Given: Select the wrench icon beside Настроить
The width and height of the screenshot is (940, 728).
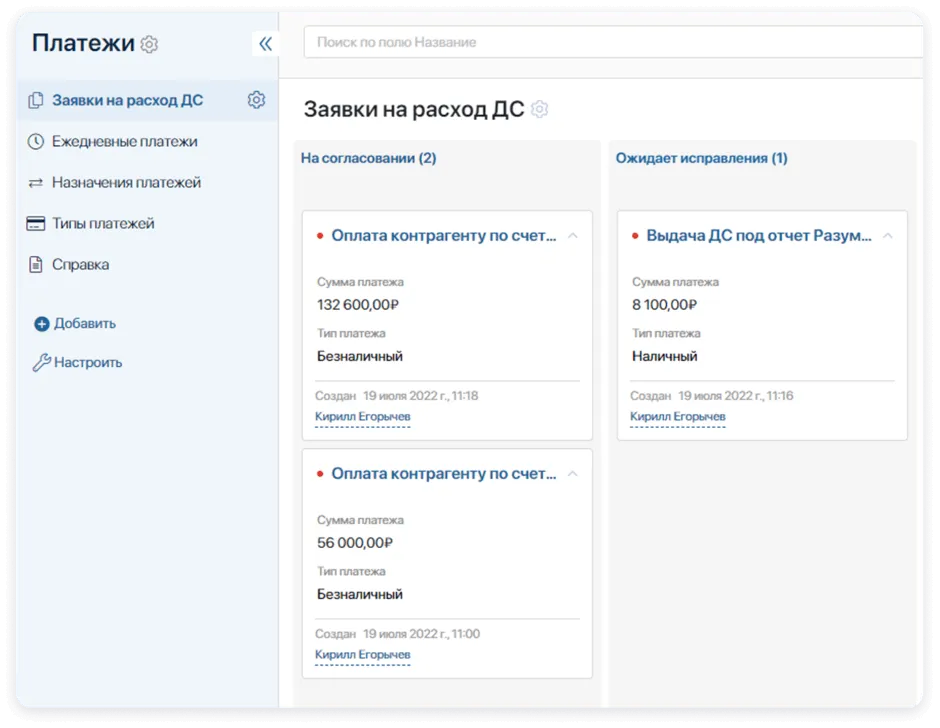Looking at the screenshot, I should click(x=41, y=362).
